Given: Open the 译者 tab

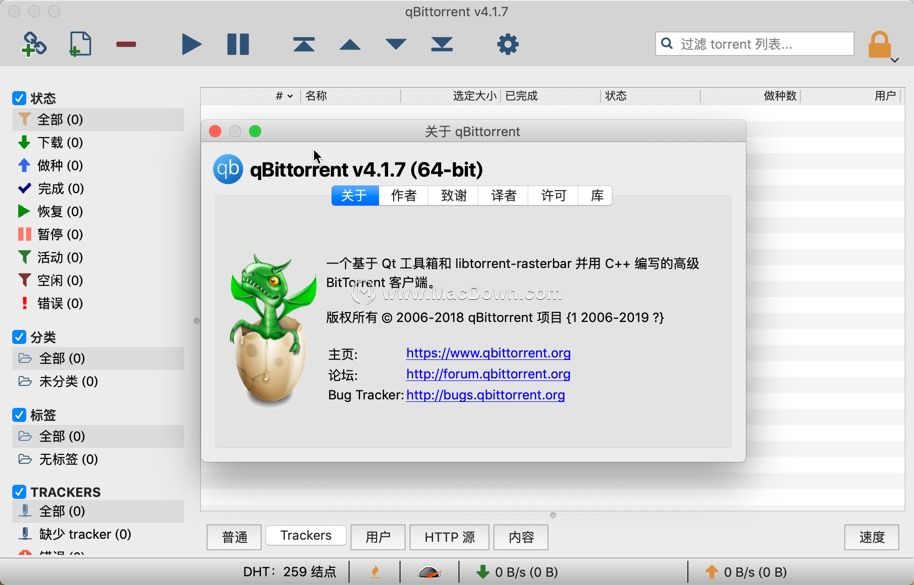Looking at the screenshot, I should click(504, 195).
